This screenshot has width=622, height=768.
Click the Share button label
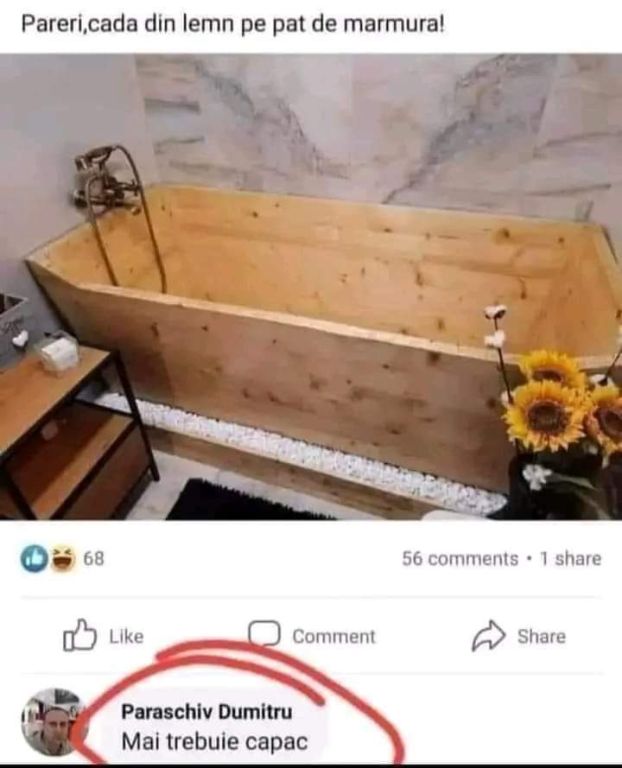541,636
